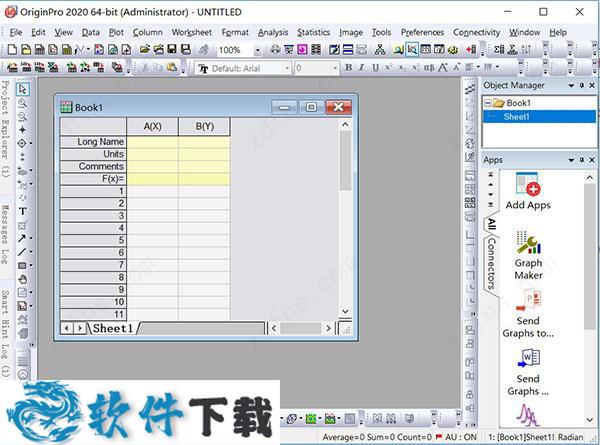Expand the Arrow tool flyout arrow
600x445 pixels.
31,238
